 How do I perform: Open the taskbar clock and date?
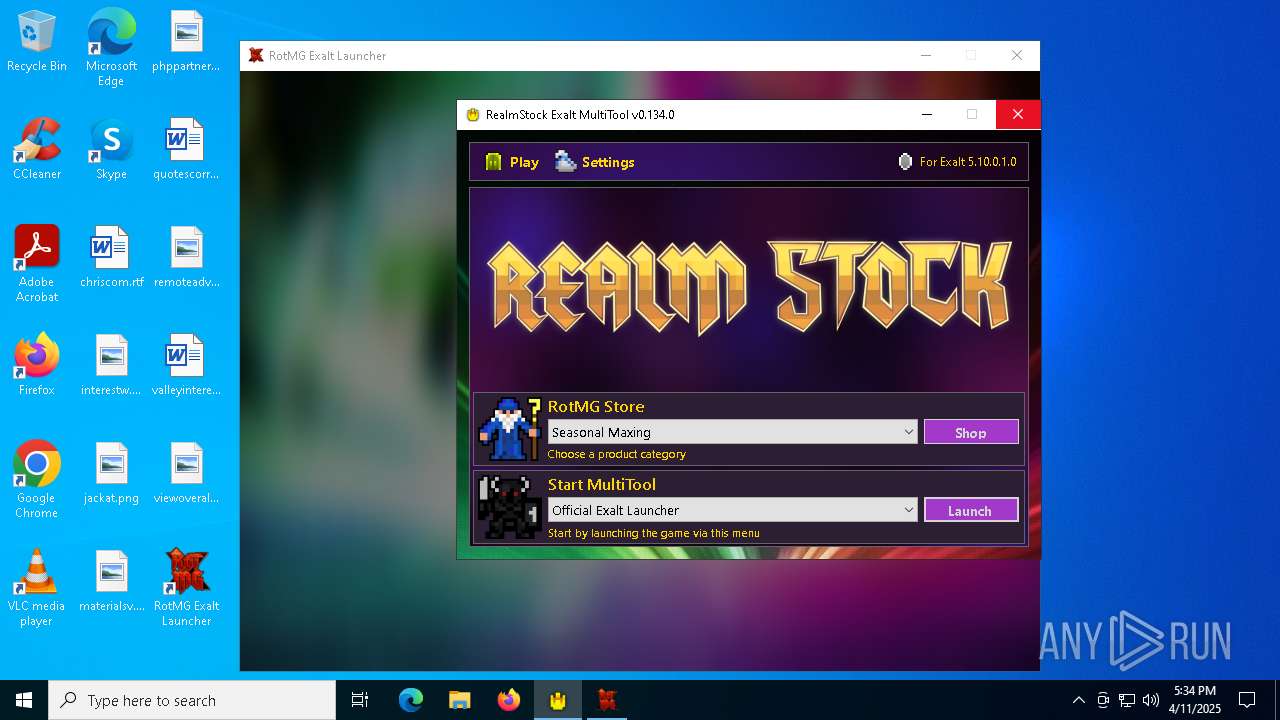[1195, 700]
